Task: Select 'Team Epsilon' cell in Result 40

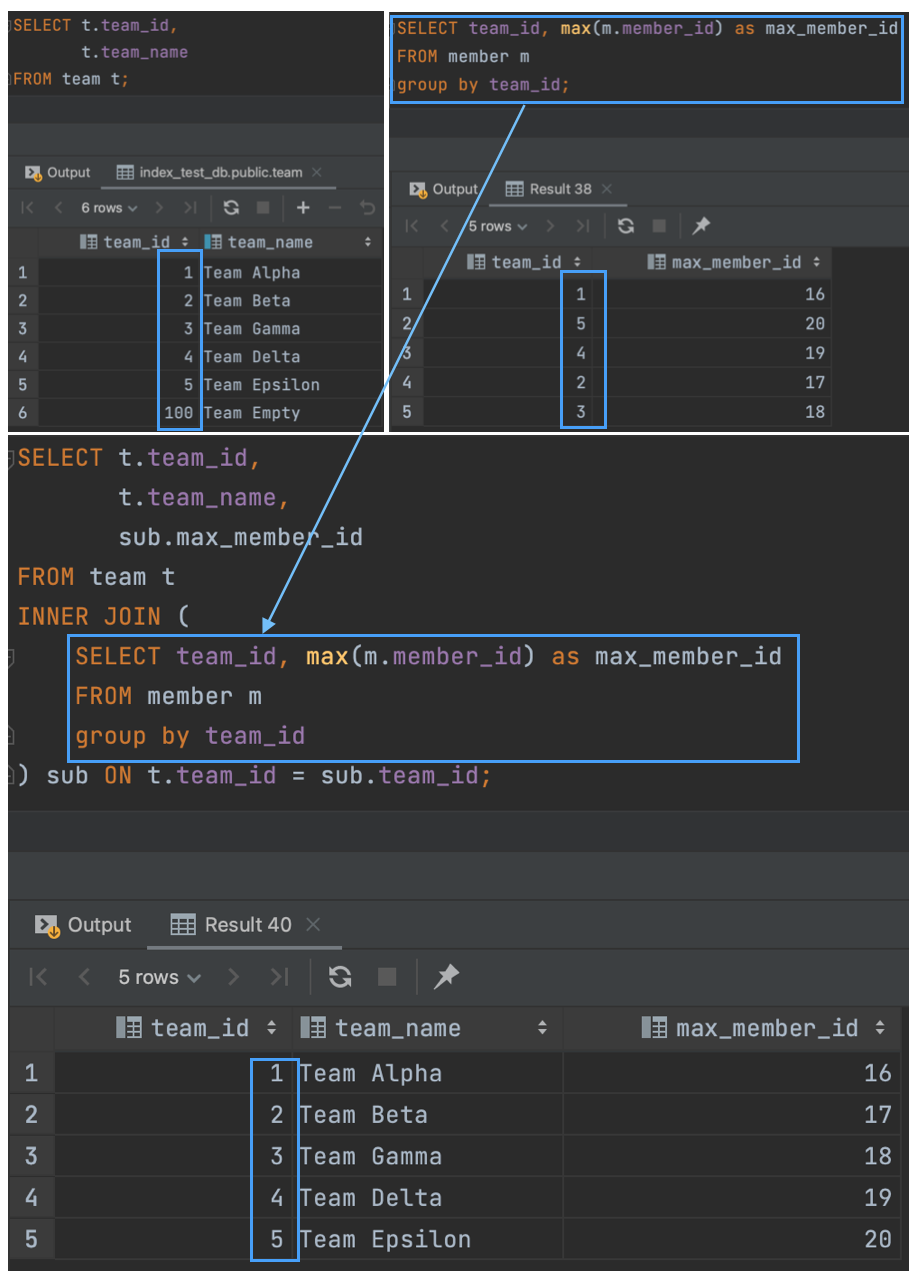Action: (428, 1239)
